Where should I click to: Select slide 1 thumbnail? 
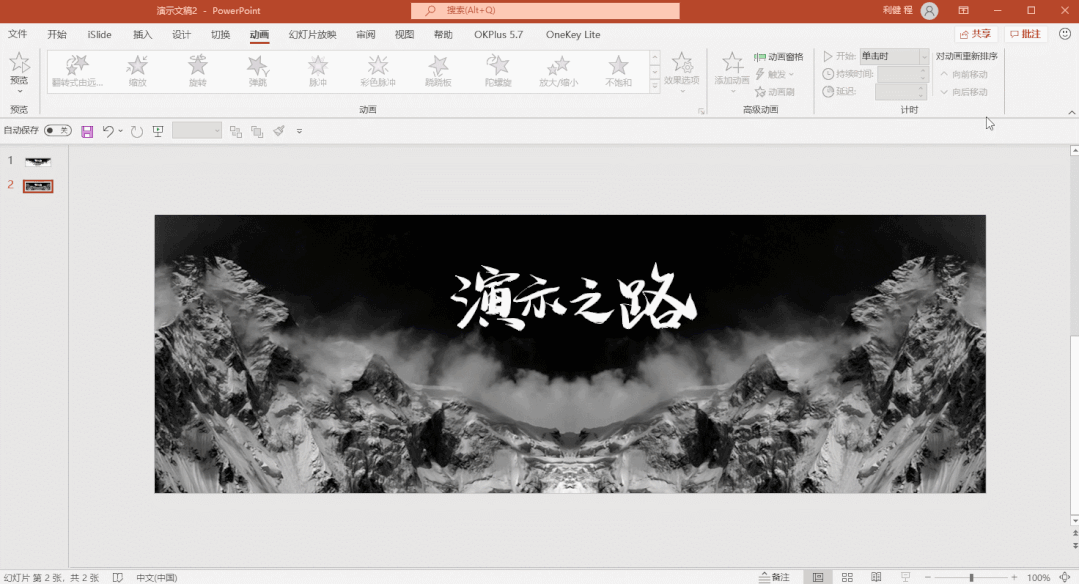pos(38,162)
